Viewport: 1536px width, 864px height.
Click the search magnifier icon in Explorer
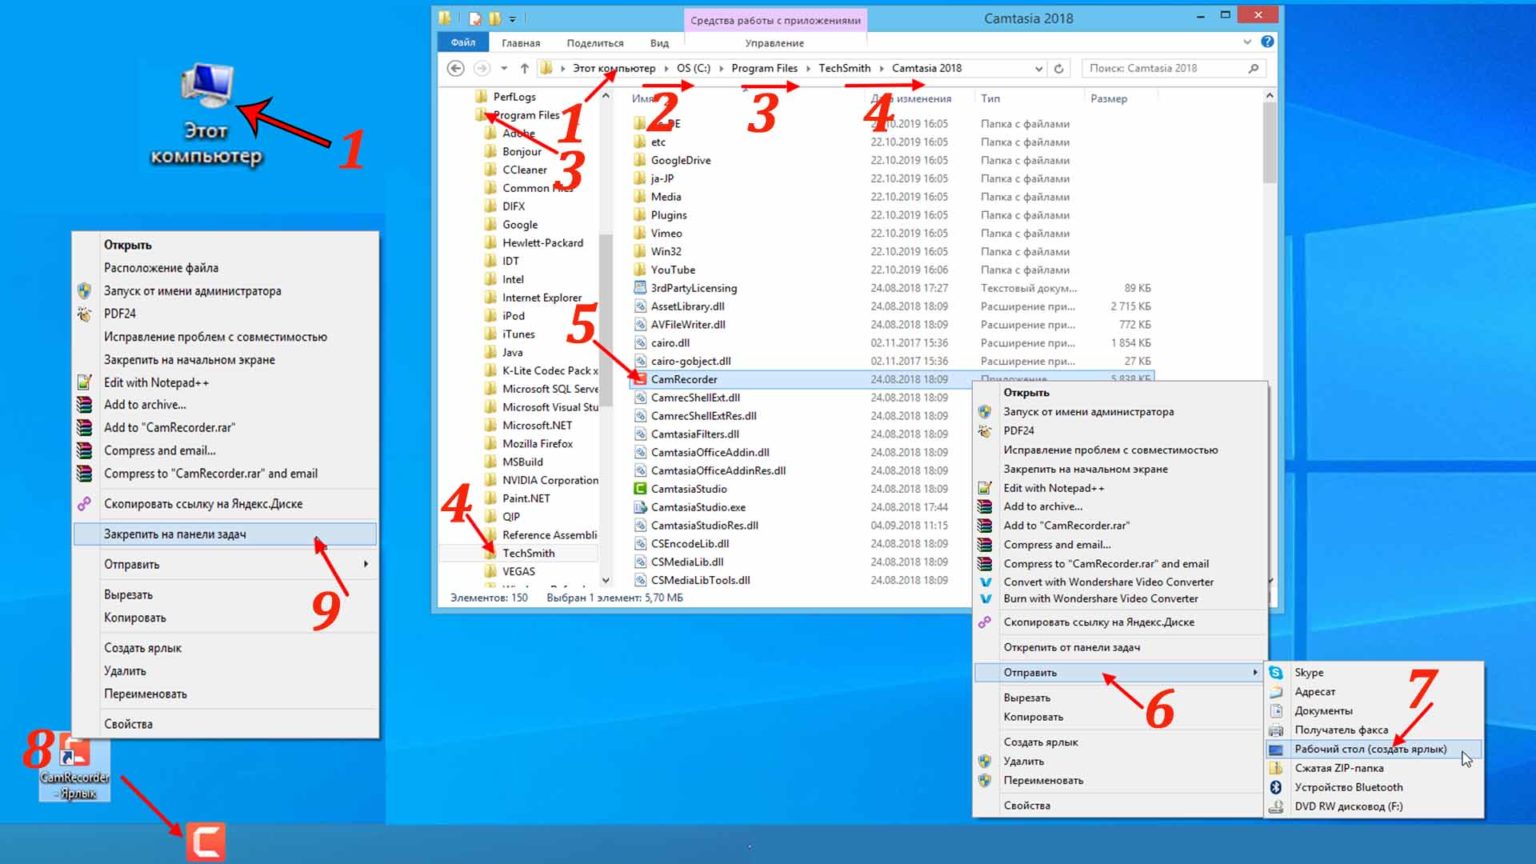[x=1253, y=68]
